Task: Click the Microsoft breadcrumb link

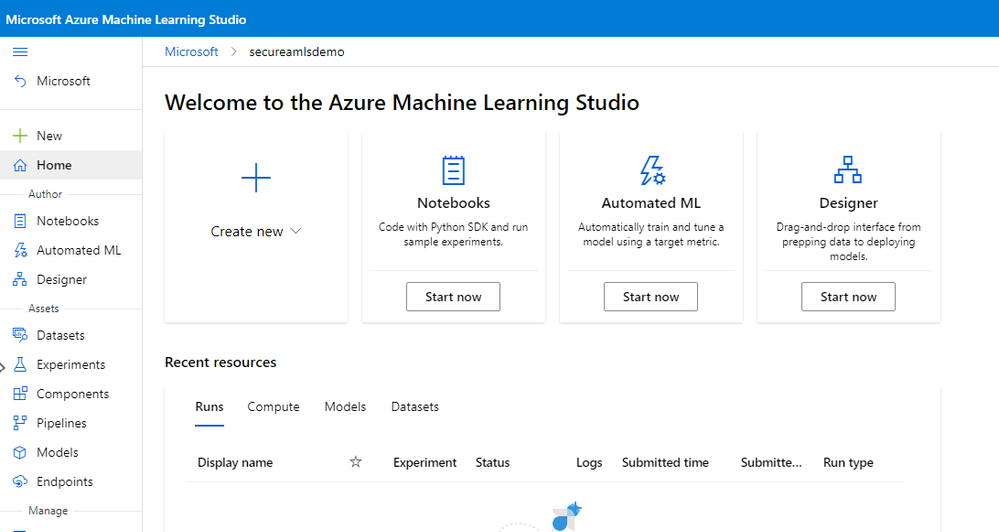Action: pyautogui.click(x=191, y=52)
